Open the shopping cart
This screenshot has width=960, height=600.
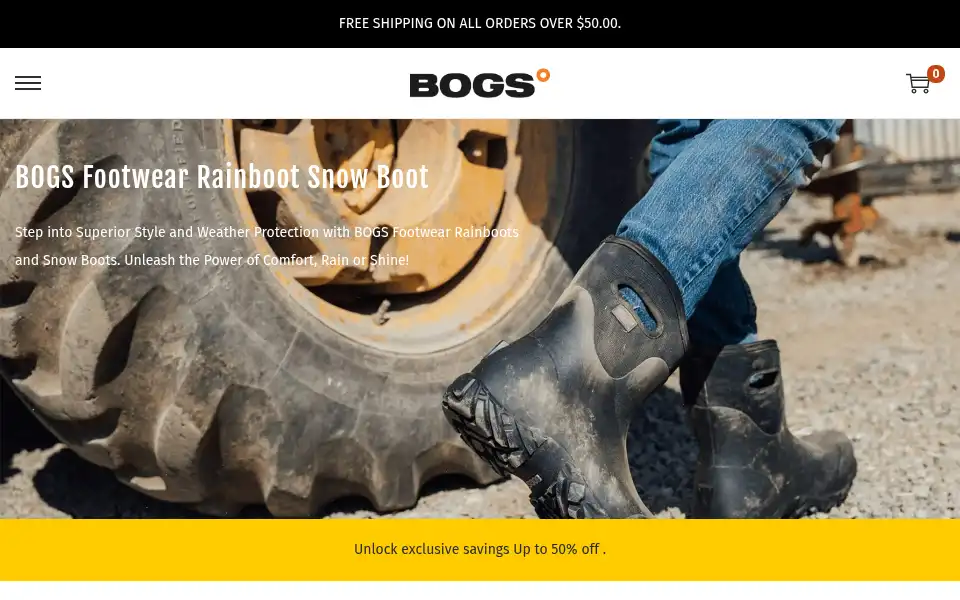click(918, 84)
